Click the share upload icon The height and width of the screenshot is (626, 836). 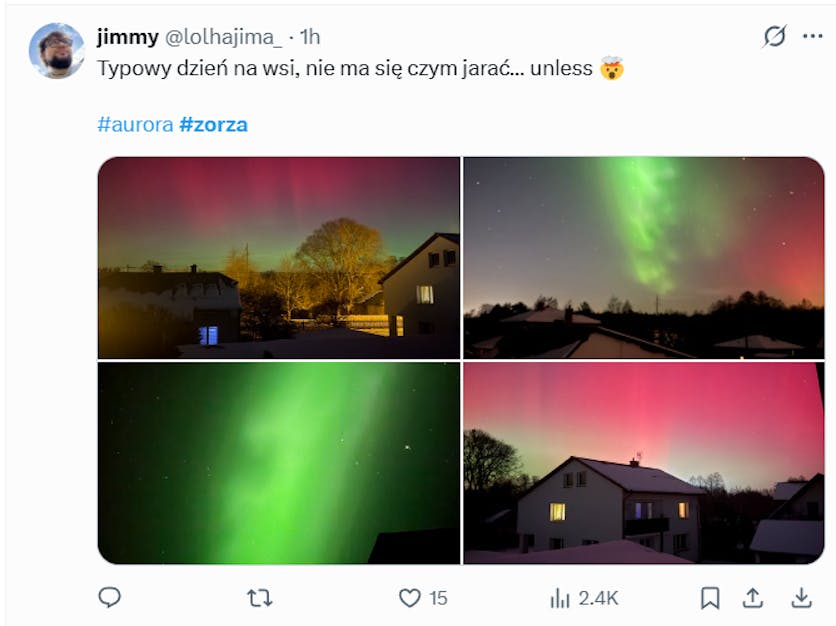click(x=755, y=598)
